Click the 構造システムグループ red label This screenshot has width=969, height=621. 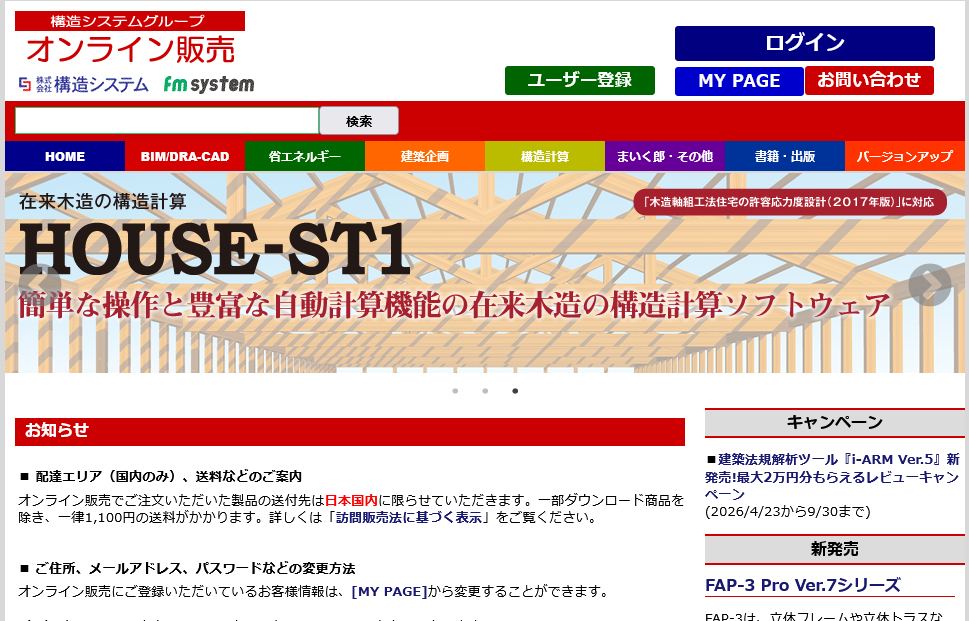click(130, 21)
